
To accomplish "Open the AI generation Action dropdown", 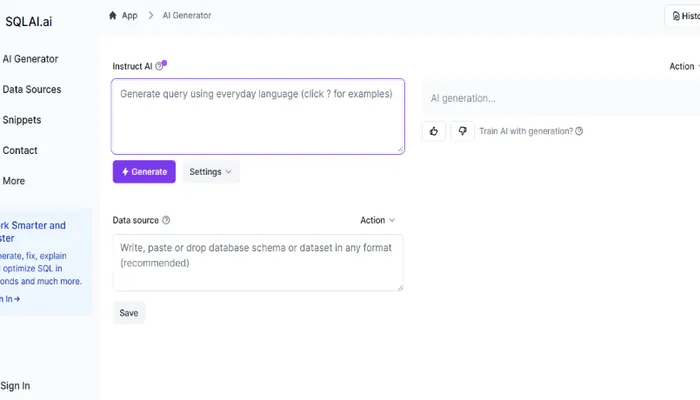I will click(x=683, y=67).
